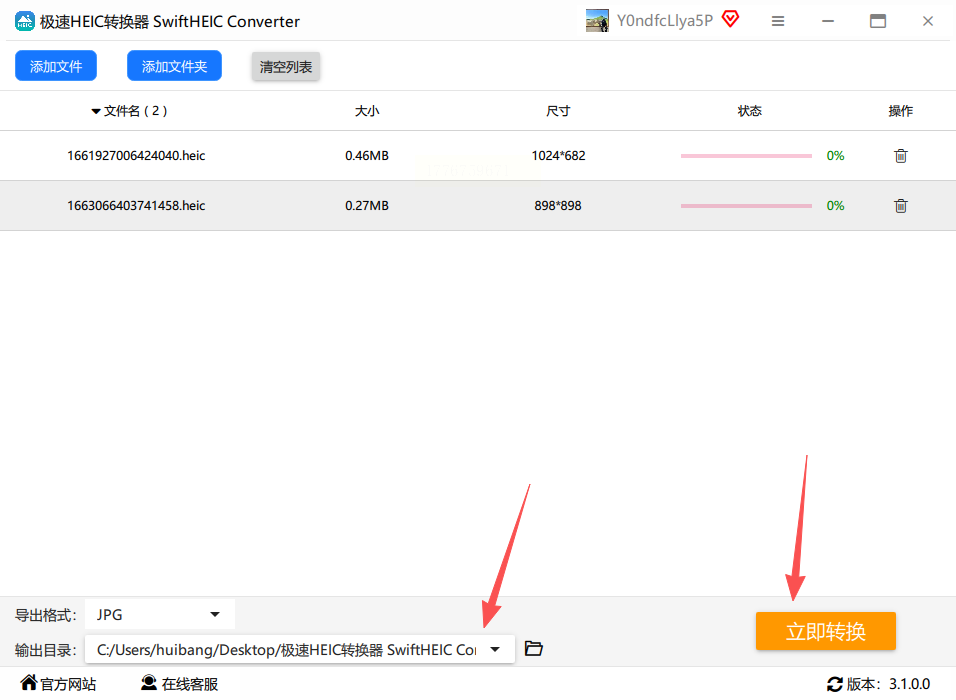
Task: Click the red VIP diamond badge
Action: [x=730, y=20]
